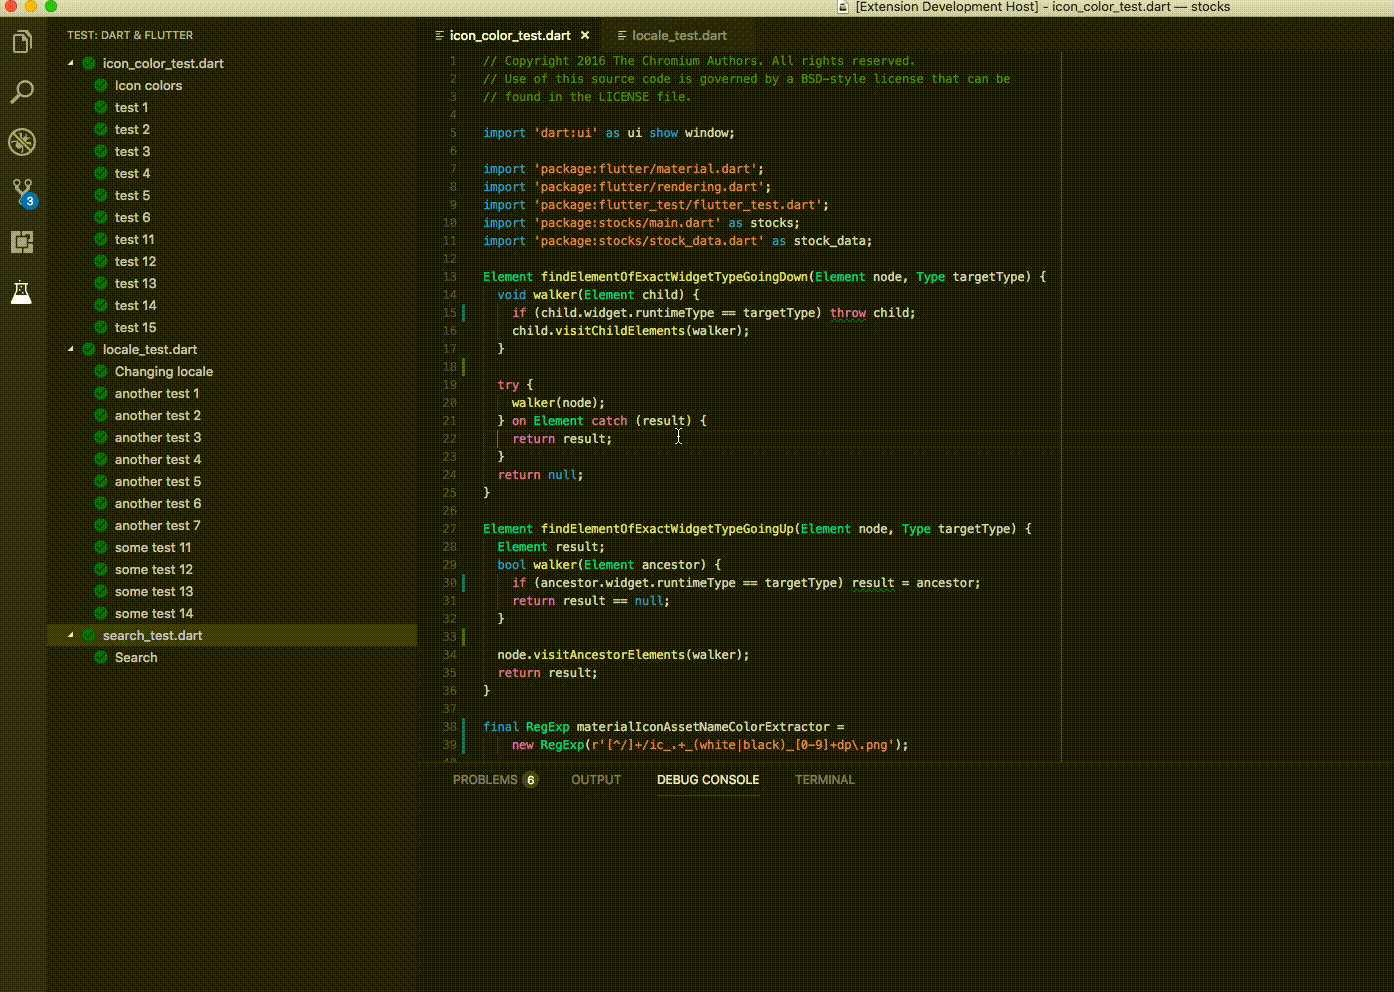Click green pass icon beside test 5
This screenshot has width=1394, height=992.
coord(101,195)
